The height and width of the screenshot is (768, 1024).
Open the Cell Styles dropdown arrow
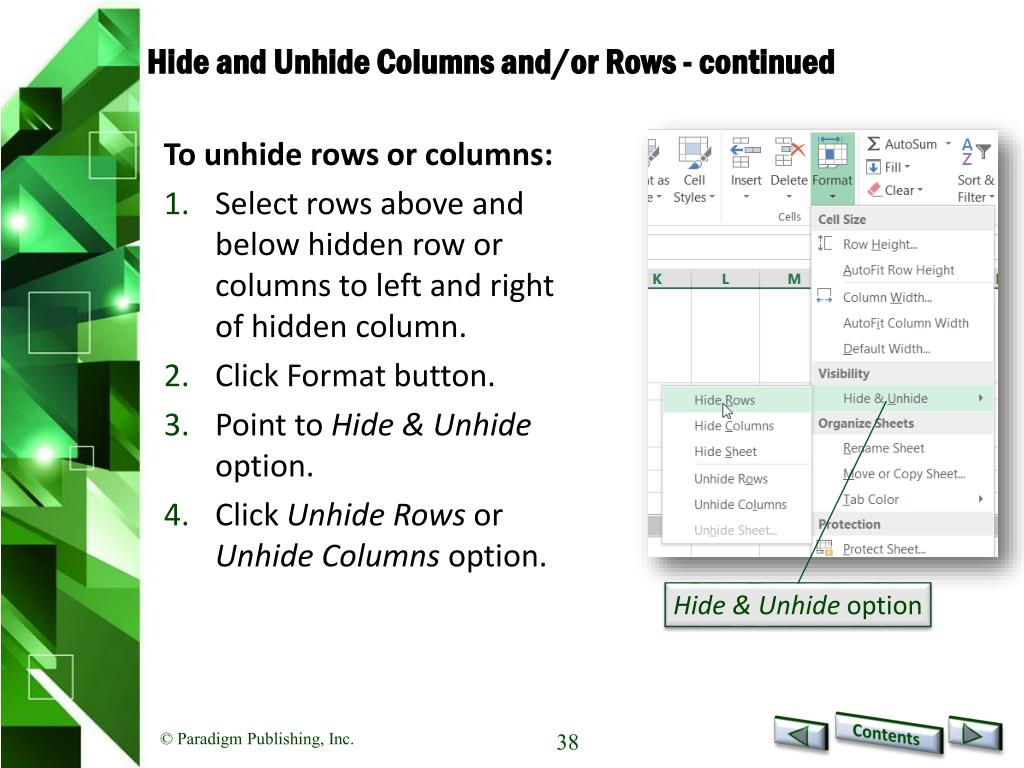coord(712,197)
